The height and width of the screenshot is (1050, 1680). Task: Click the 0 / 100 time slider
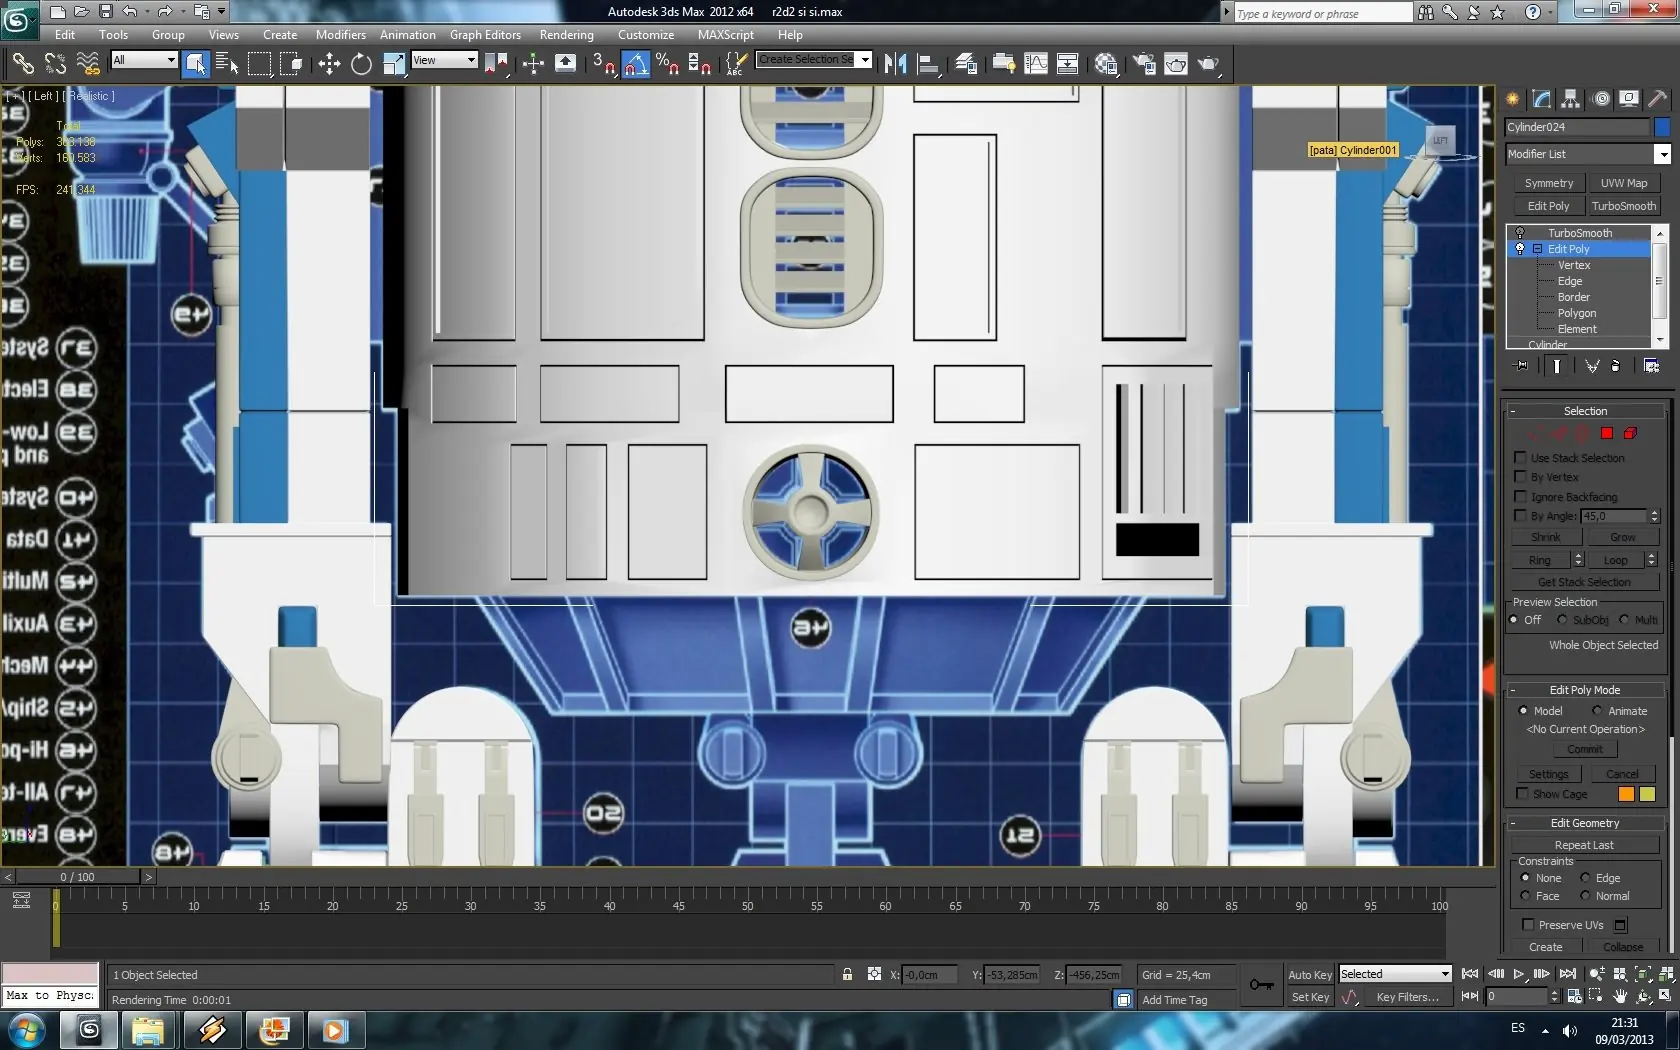[78, 877]
